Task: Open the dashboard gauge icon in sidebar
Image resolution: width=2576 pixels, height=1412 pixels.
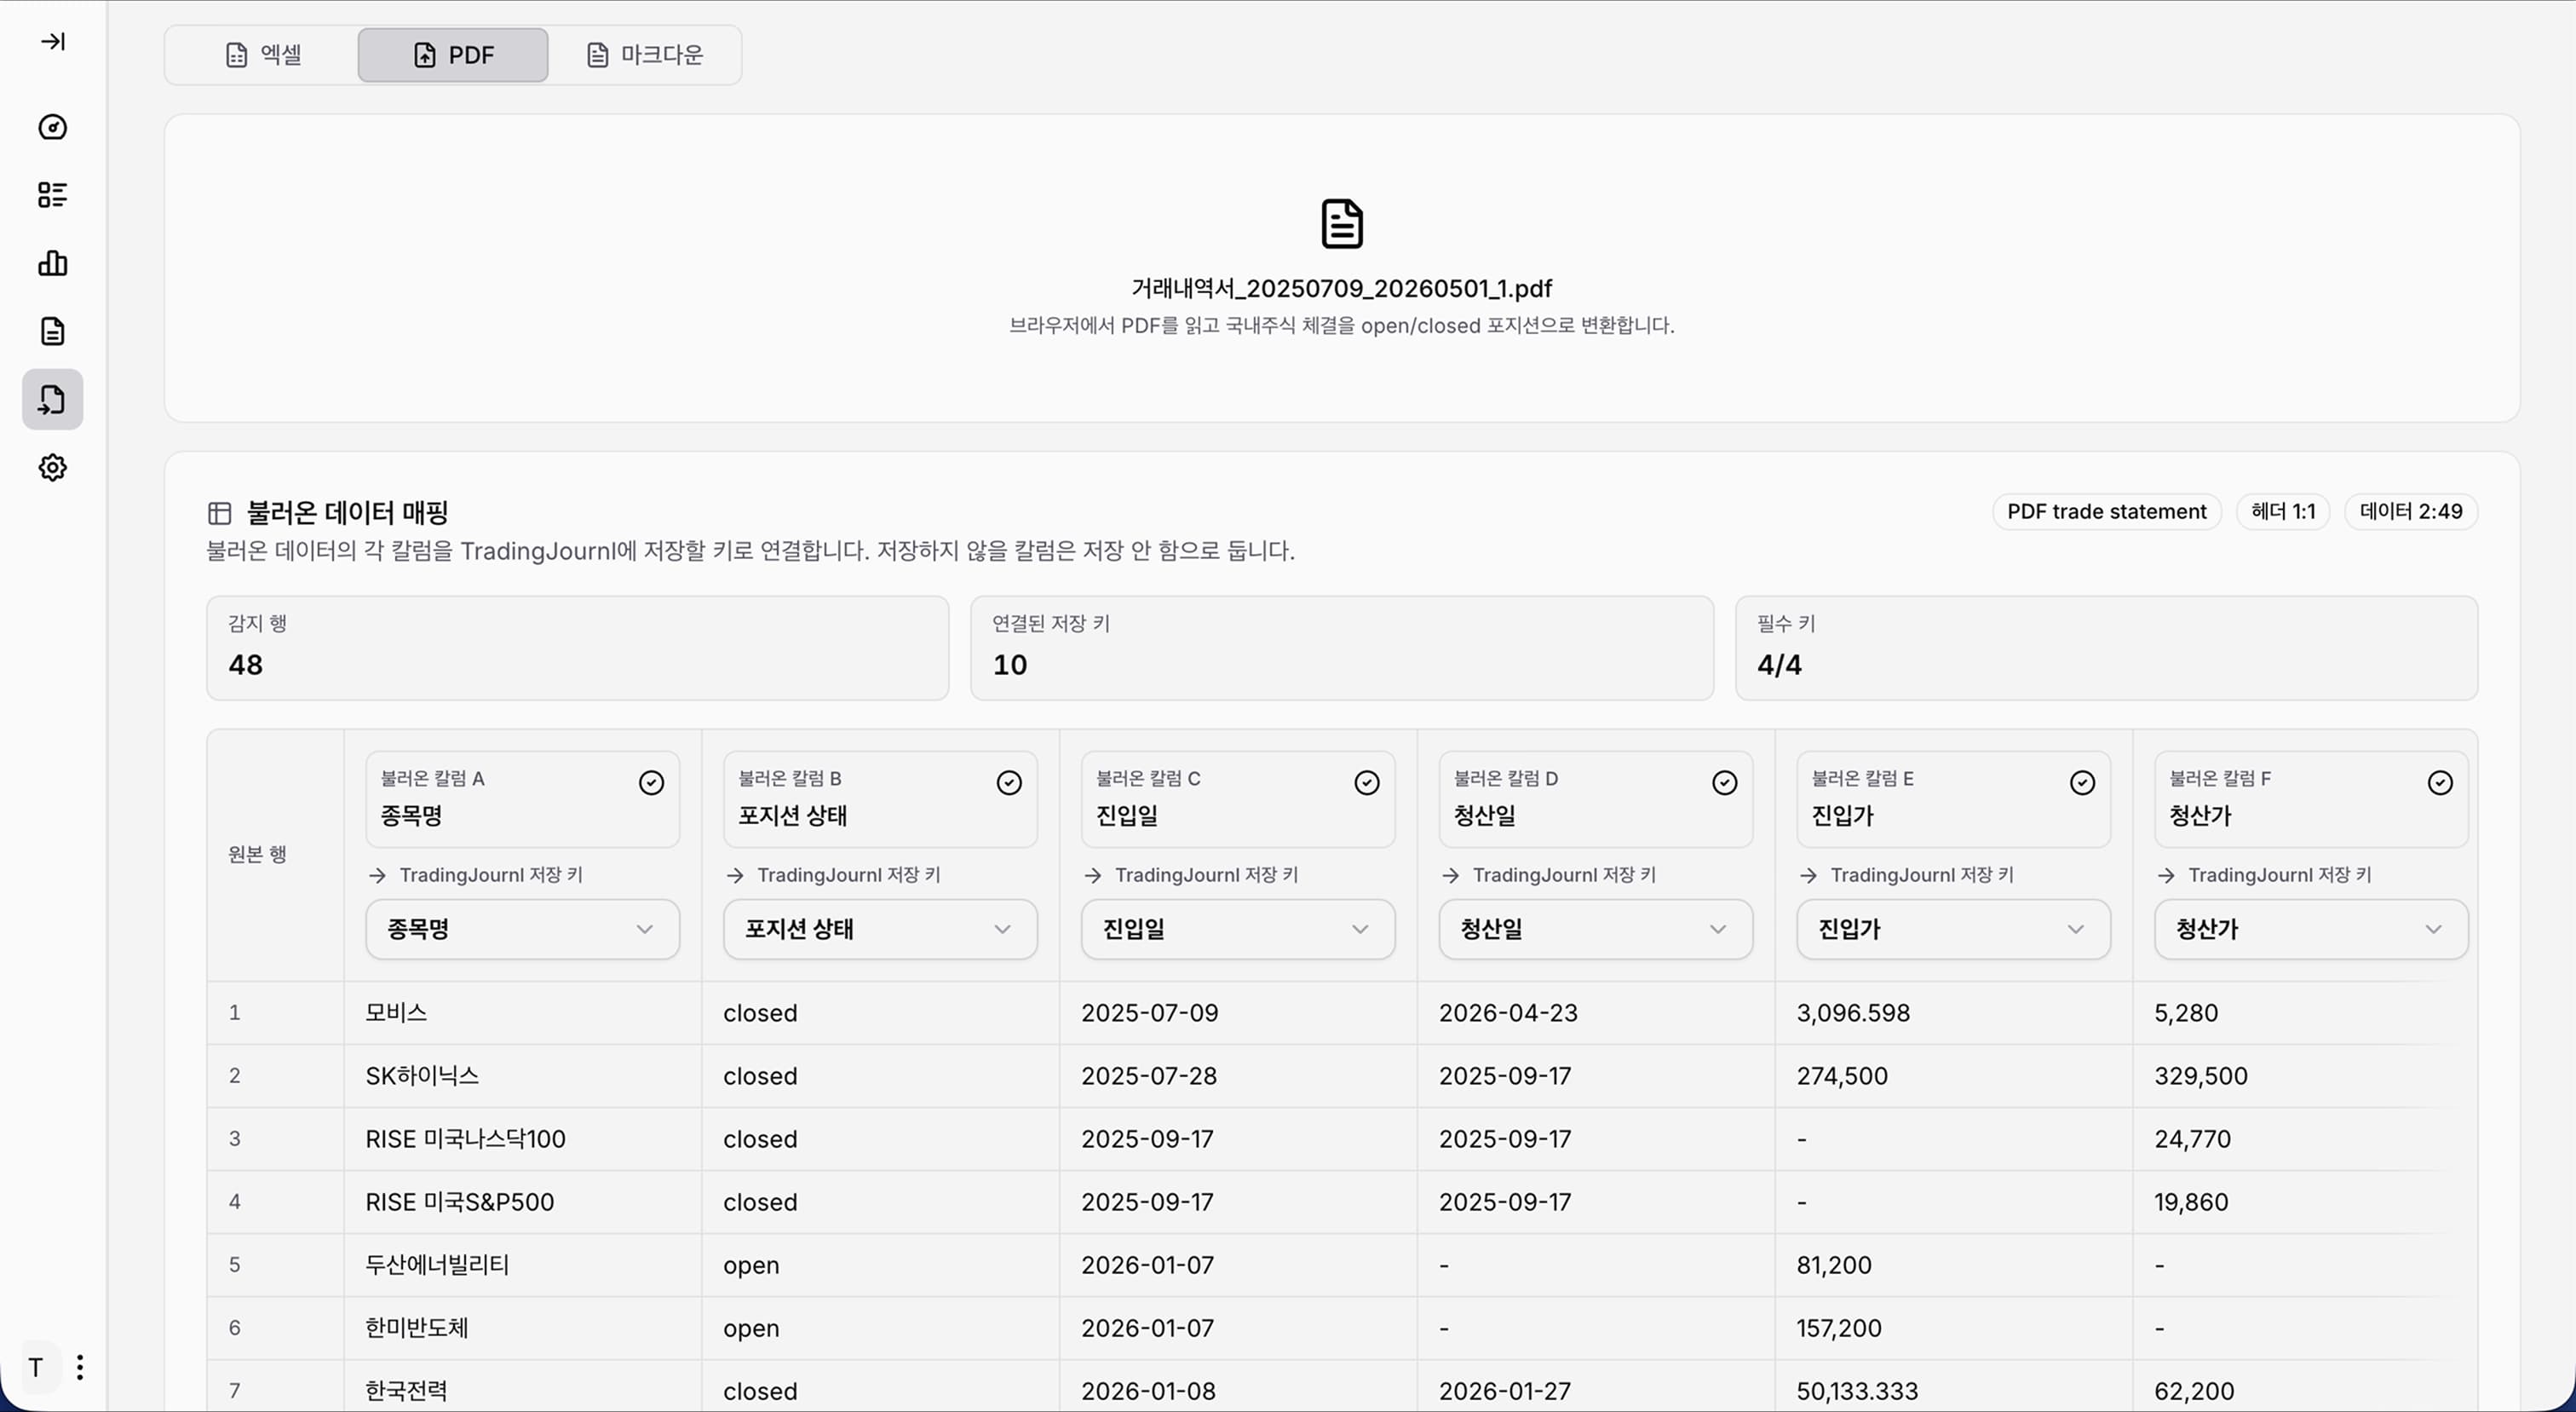Action: coord(53,127)
